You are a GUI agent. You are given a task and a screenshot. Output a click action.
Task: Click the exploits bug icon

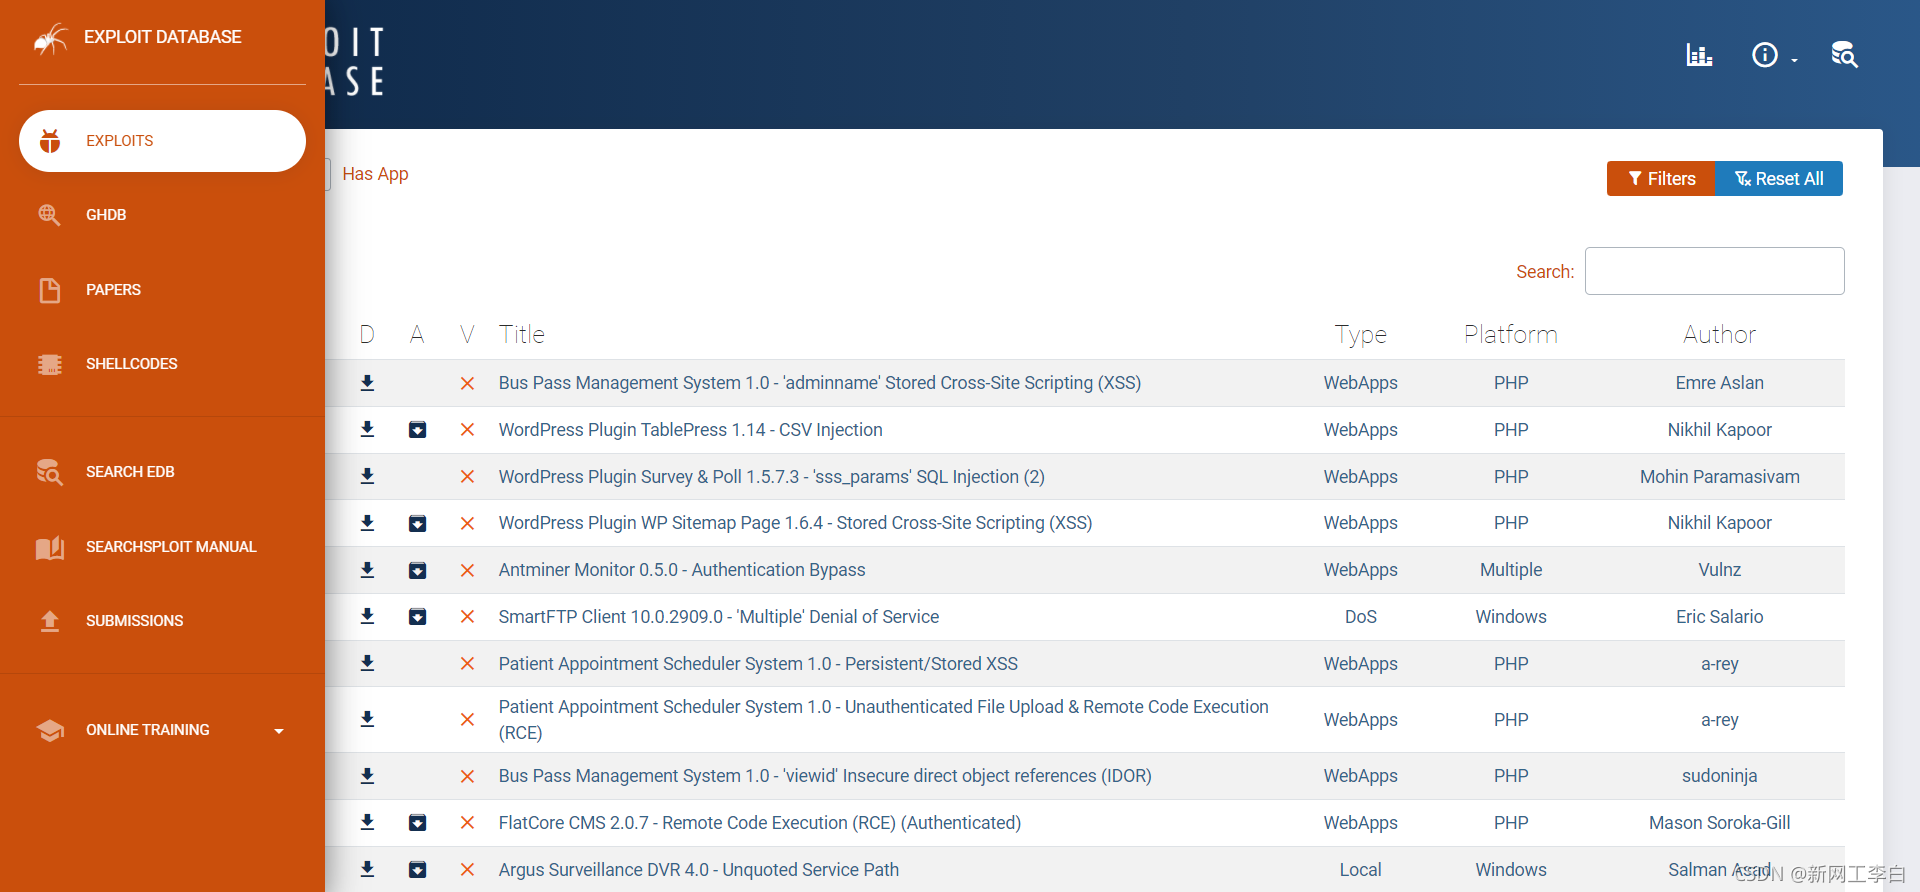(50, 141)
